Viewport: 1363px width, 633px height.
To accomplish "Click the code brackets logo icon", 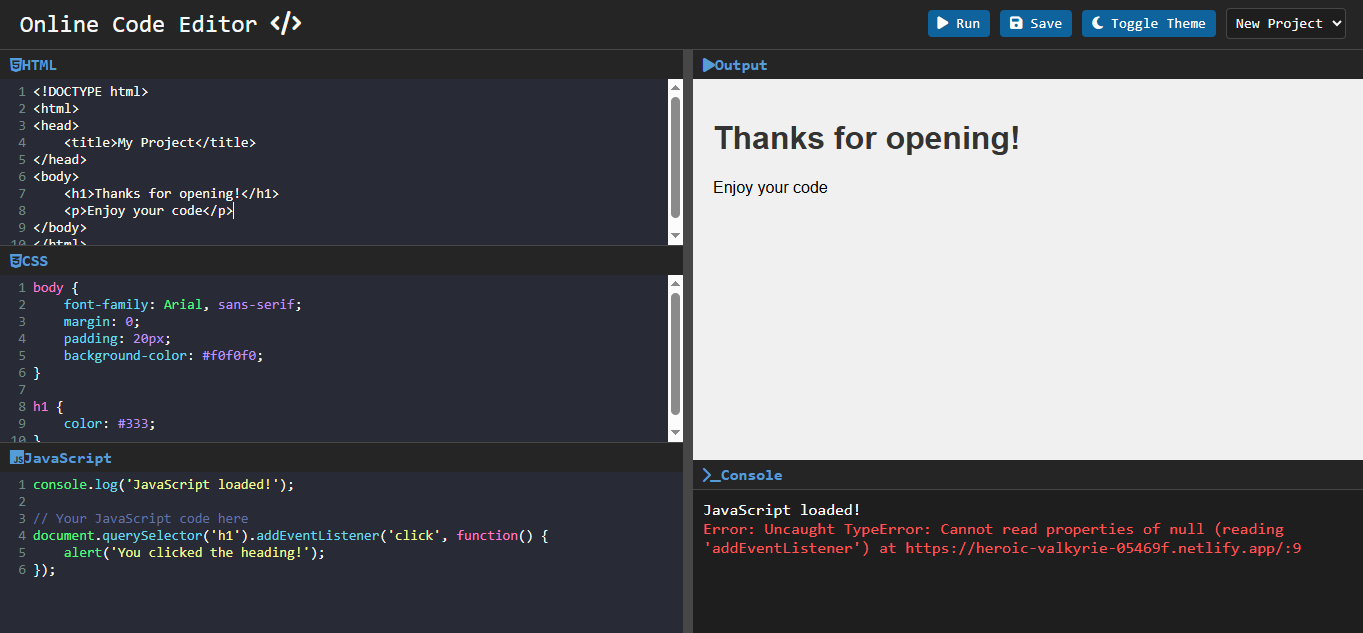I will [x=286, y=24].
